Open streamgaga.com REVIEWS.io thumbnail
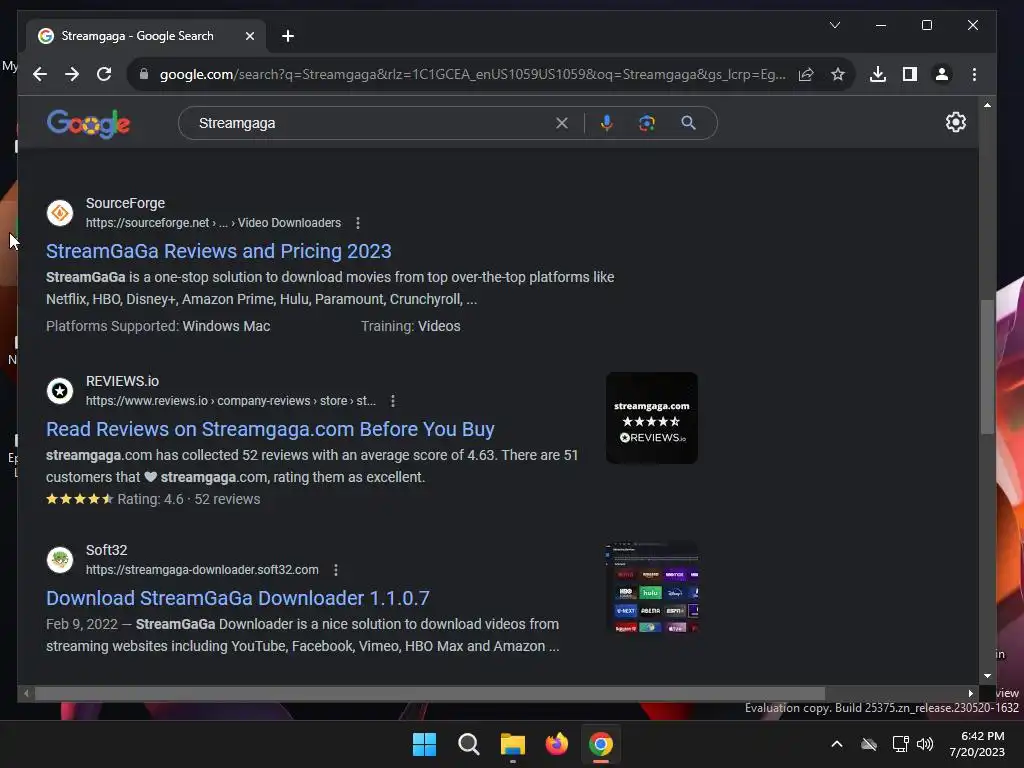The width and height of the screenshot is (1024, 768). pos(652,418)
